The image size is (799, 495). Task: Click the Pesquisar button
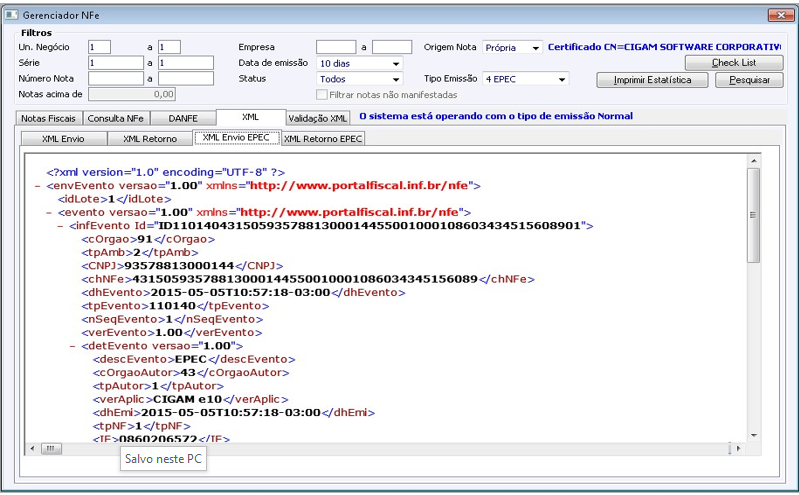(749, 80)
